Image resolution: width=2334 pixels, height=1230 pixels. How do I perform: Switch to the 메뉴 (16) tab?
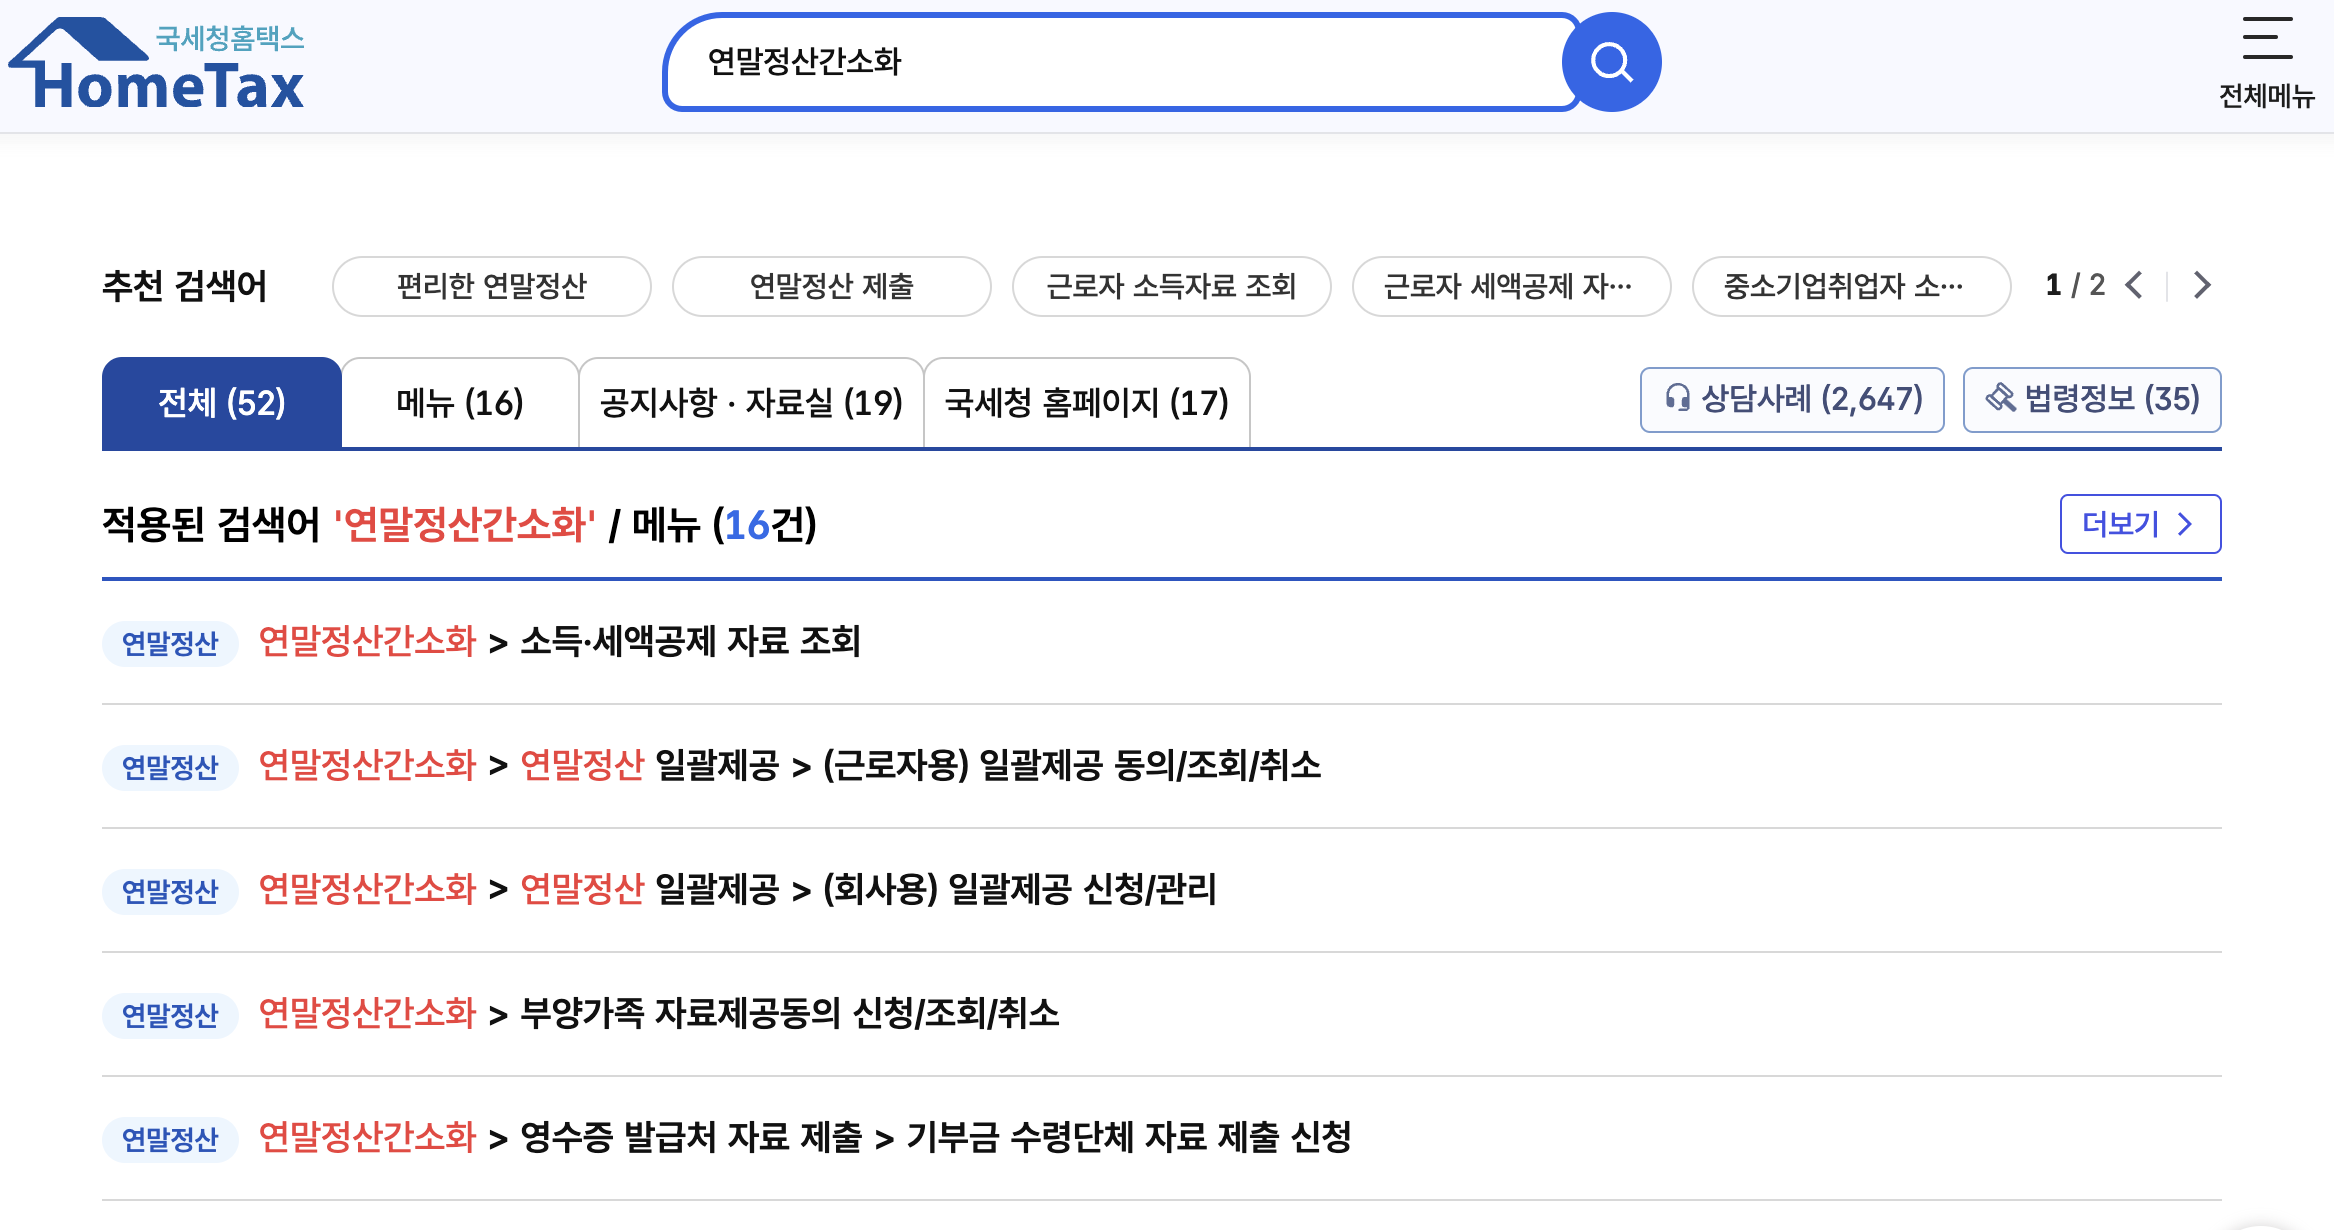click(x=460, y=403)
